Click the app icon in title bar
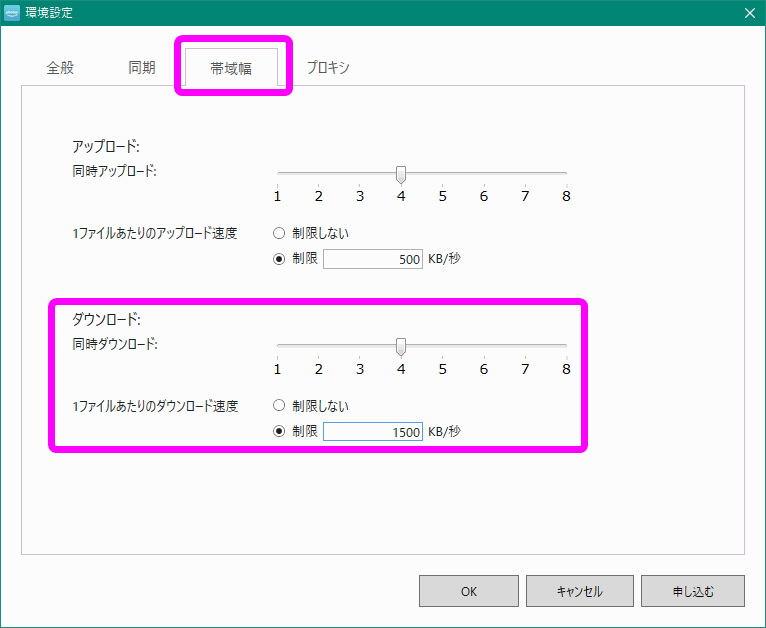Viewport: 766px width, 628px height. [x=12, y=13]
